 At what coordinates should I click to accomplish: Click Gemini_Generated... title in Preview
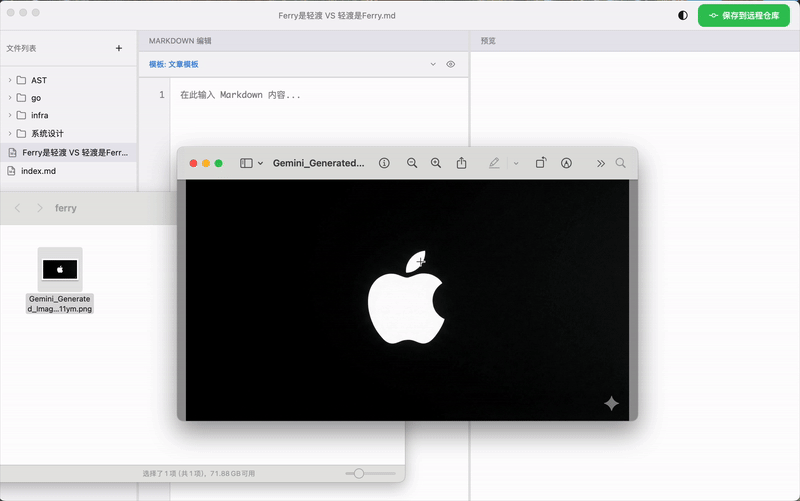318,163
